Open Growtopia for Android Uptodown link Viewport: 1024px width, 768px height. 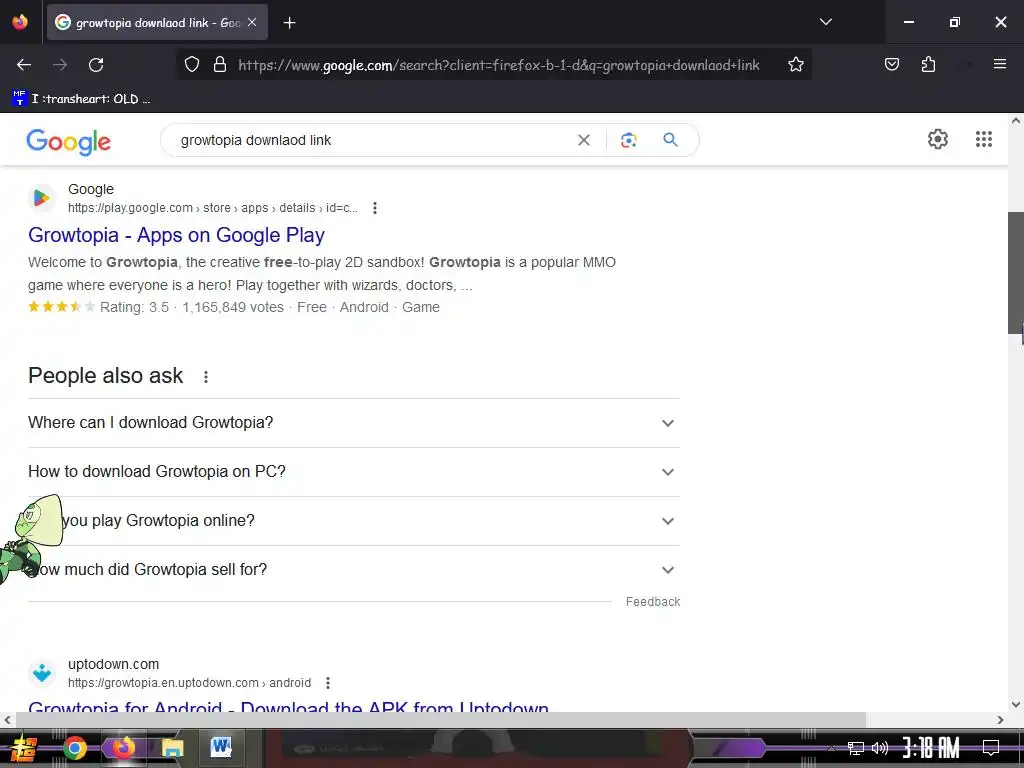289,707
